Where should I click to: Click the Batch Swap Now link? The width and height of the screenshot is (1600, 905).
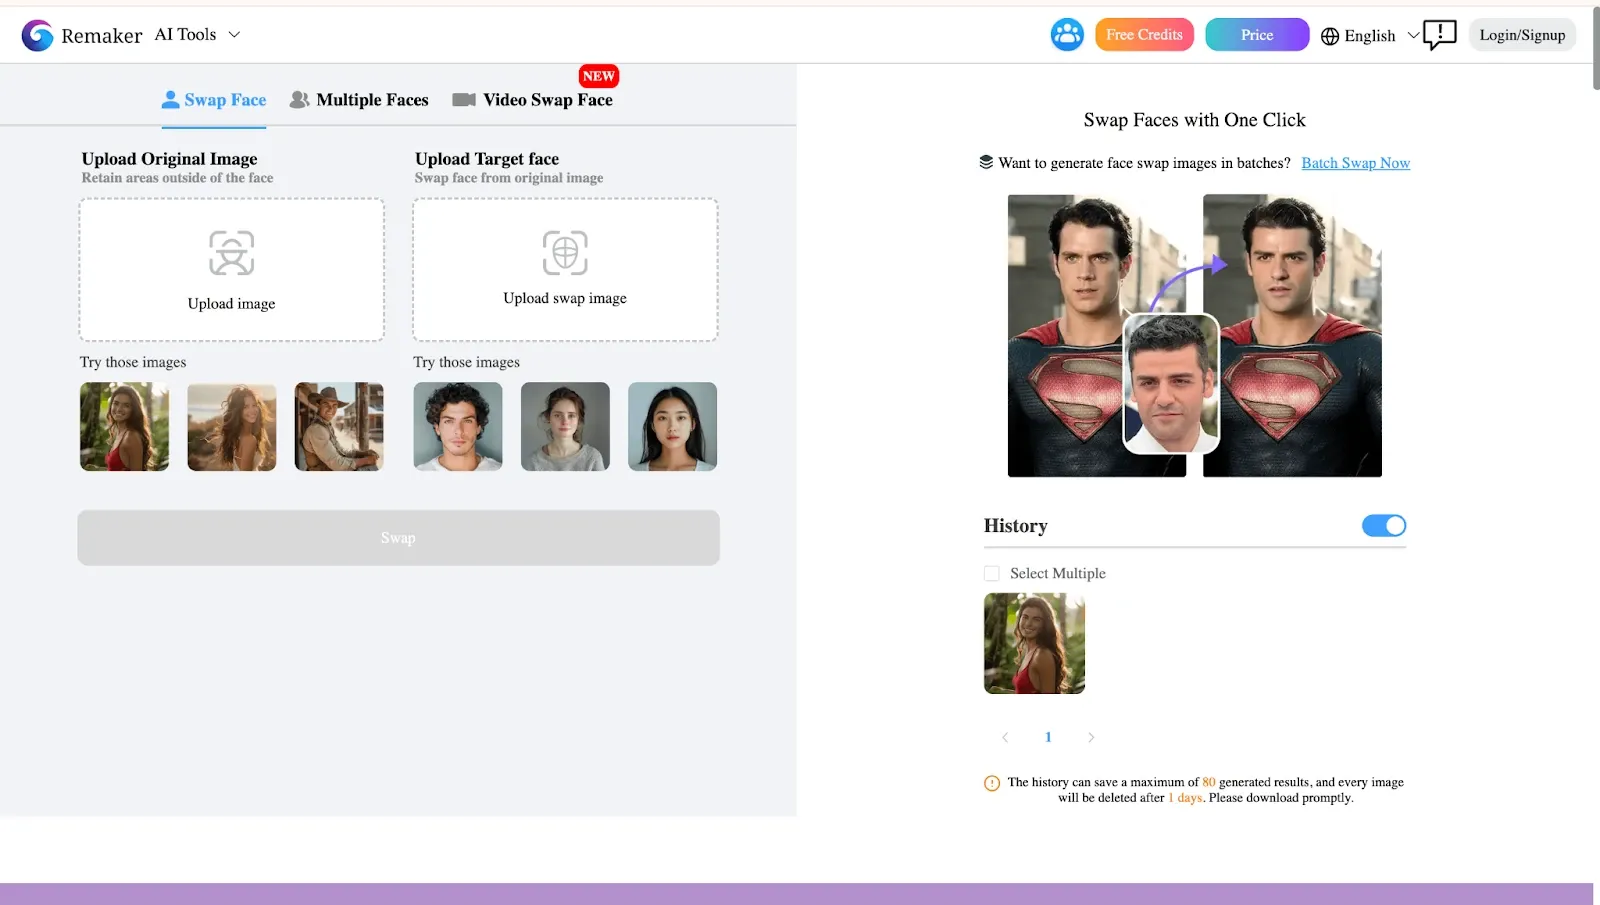tap(1355, 163)
